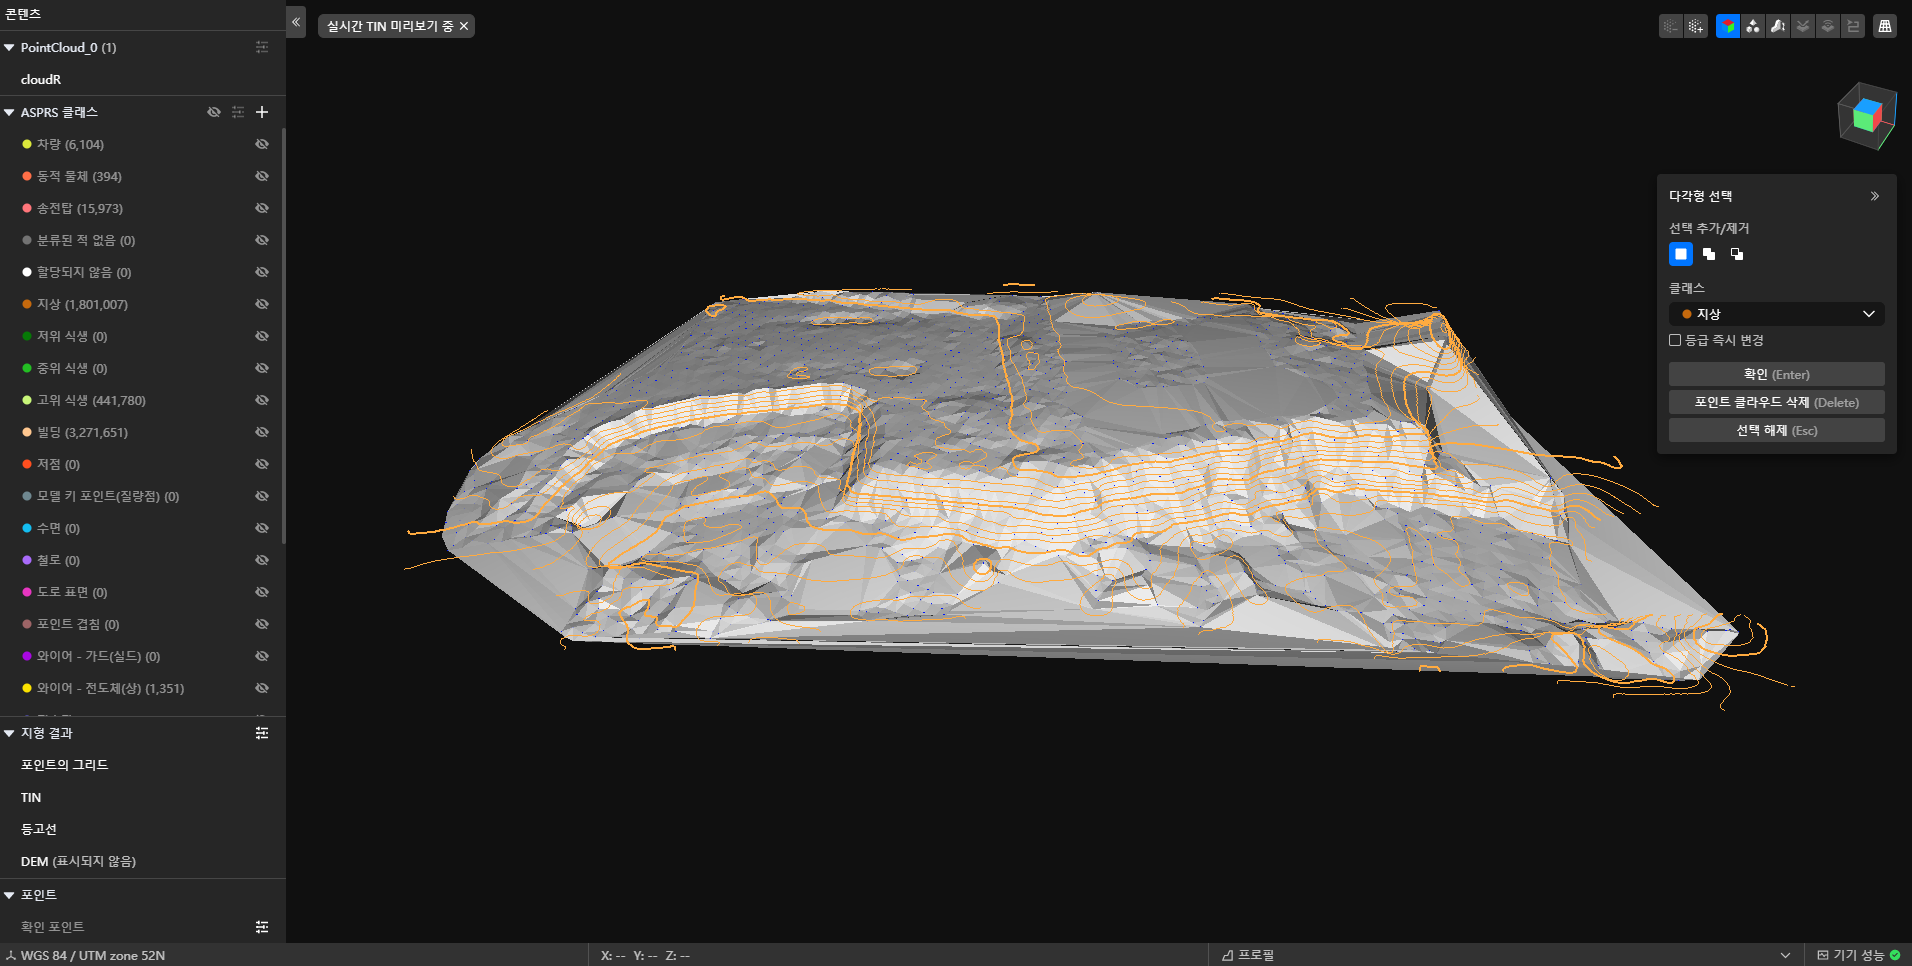This screenshot has width=1912, height=966.
Task: Toggle visibility of 빌딩 class
Action: tap(262, 432)
